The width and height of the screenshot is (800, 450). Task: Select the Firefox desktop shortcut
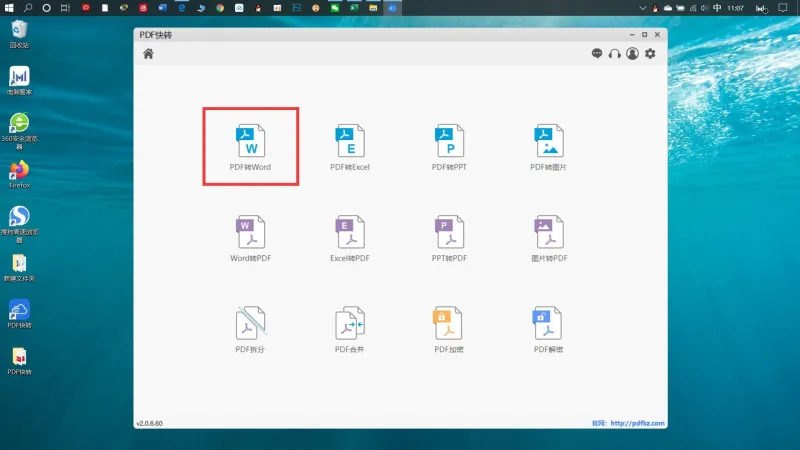pyautogui.click(x=19, y=174)
